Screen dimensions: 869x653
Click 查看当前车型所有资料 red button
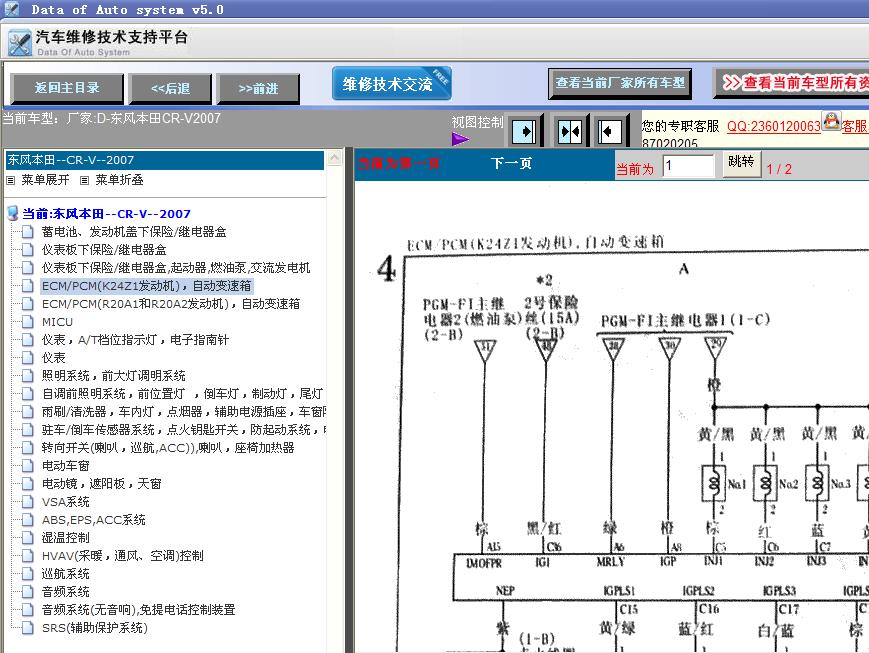point(791,83)
